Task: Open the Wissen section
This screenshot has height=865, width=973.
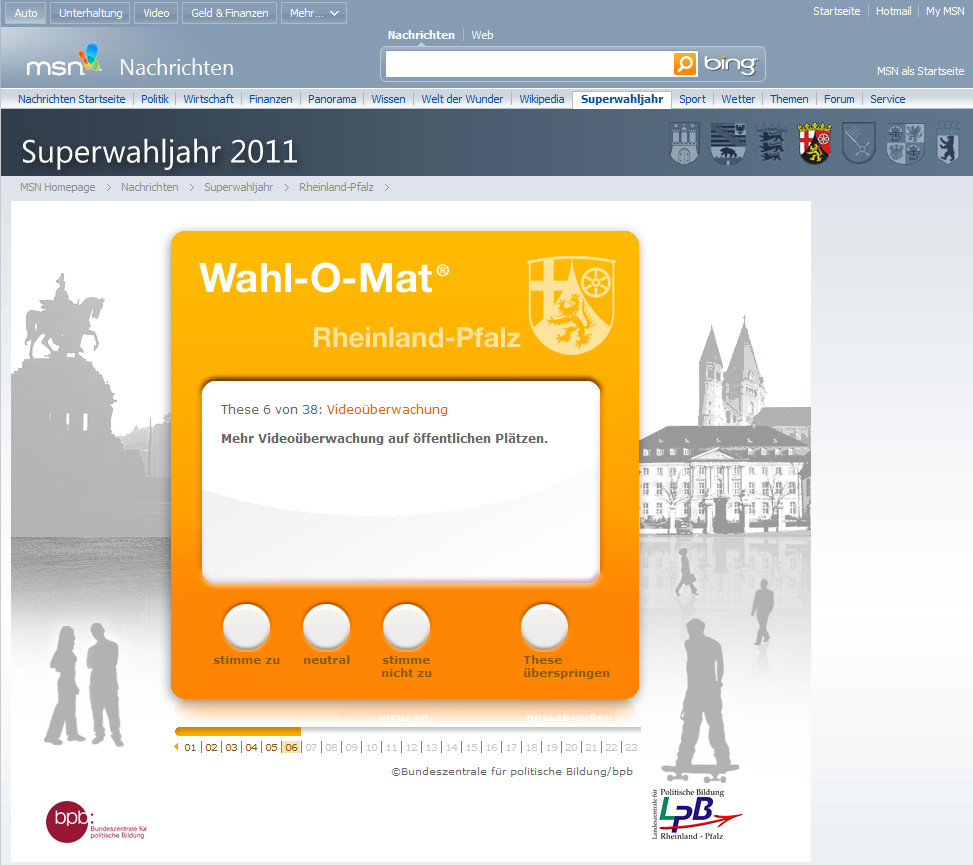Action: (x=388, y=99)
